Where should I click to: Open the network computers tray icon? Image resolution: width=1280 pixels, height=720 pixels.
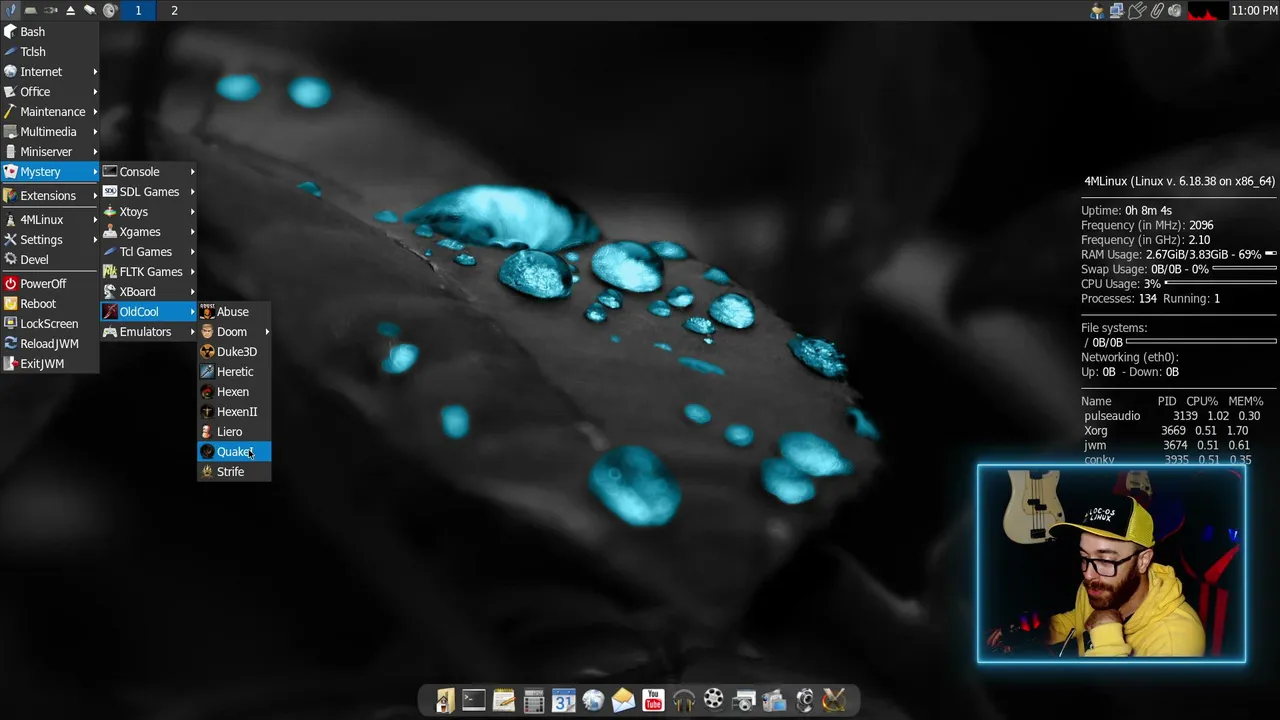(1116, 10)
